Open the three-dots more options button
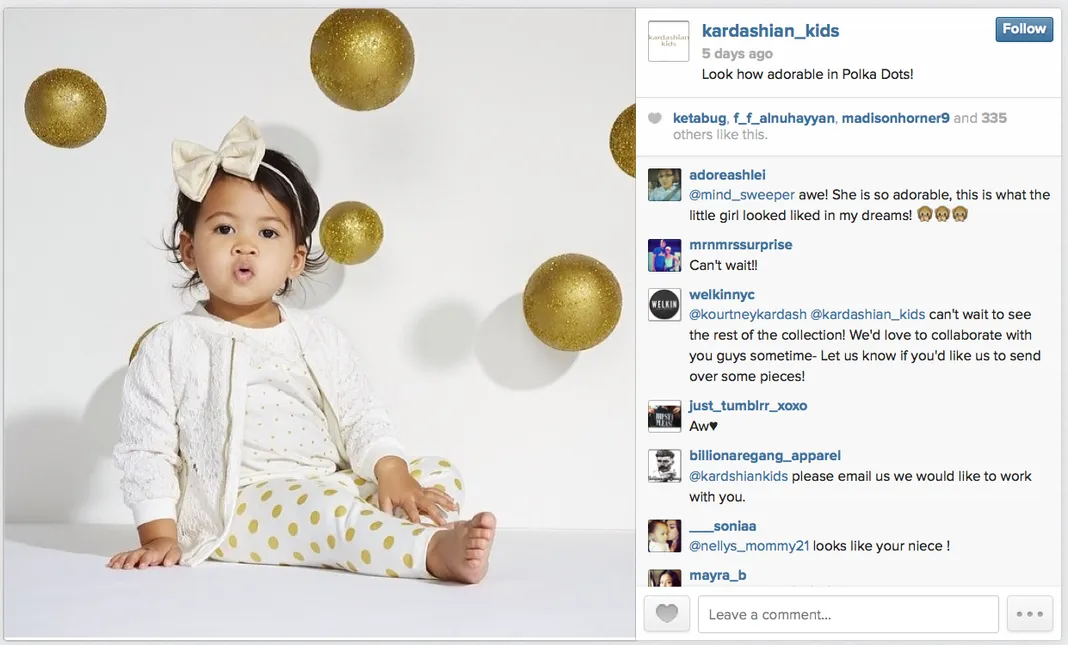Image resolution: width=1068 pixels, height=645 pixels. pyautogui.click(x=1030, y=614)
